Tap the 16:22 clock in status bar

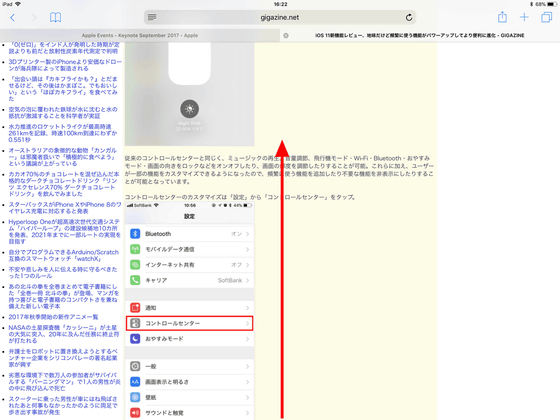pos(280,4)
